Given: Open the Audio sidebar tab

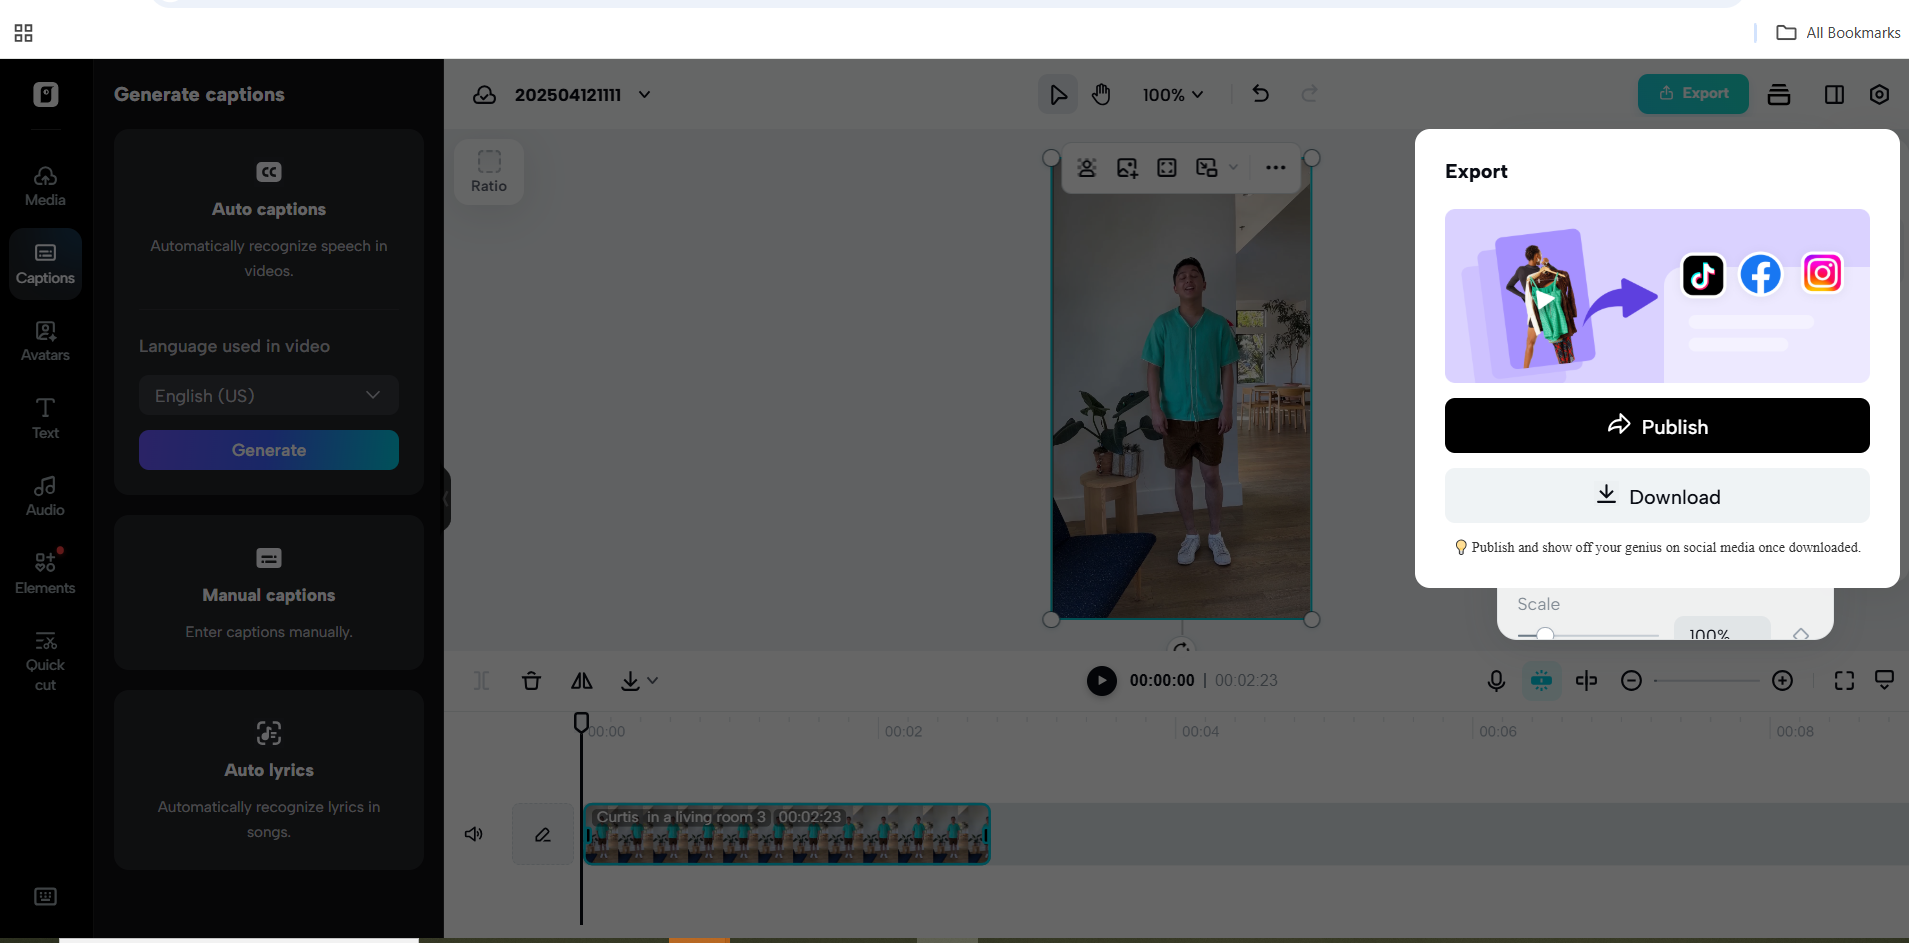Looking at the screenshot, I should coord(45,496).
